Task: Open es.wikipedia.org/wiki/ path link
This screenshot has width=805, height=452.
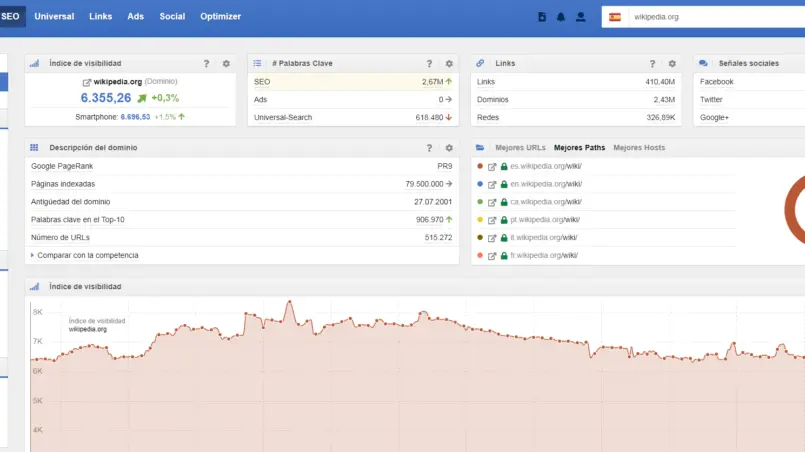Action: tap(546, 166)
